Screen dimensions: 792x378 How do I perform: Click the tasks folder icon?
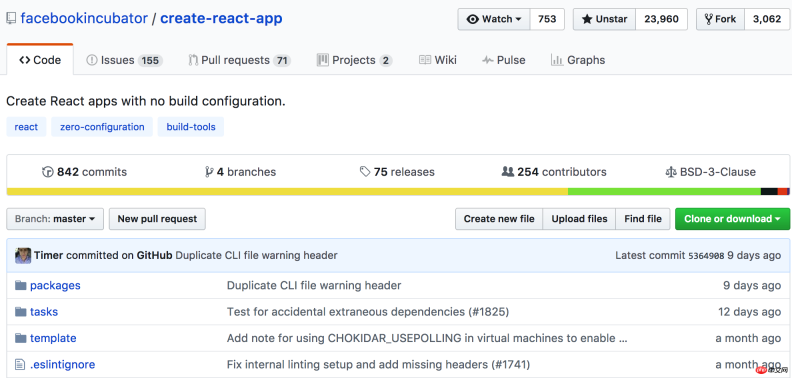(20, 312)
